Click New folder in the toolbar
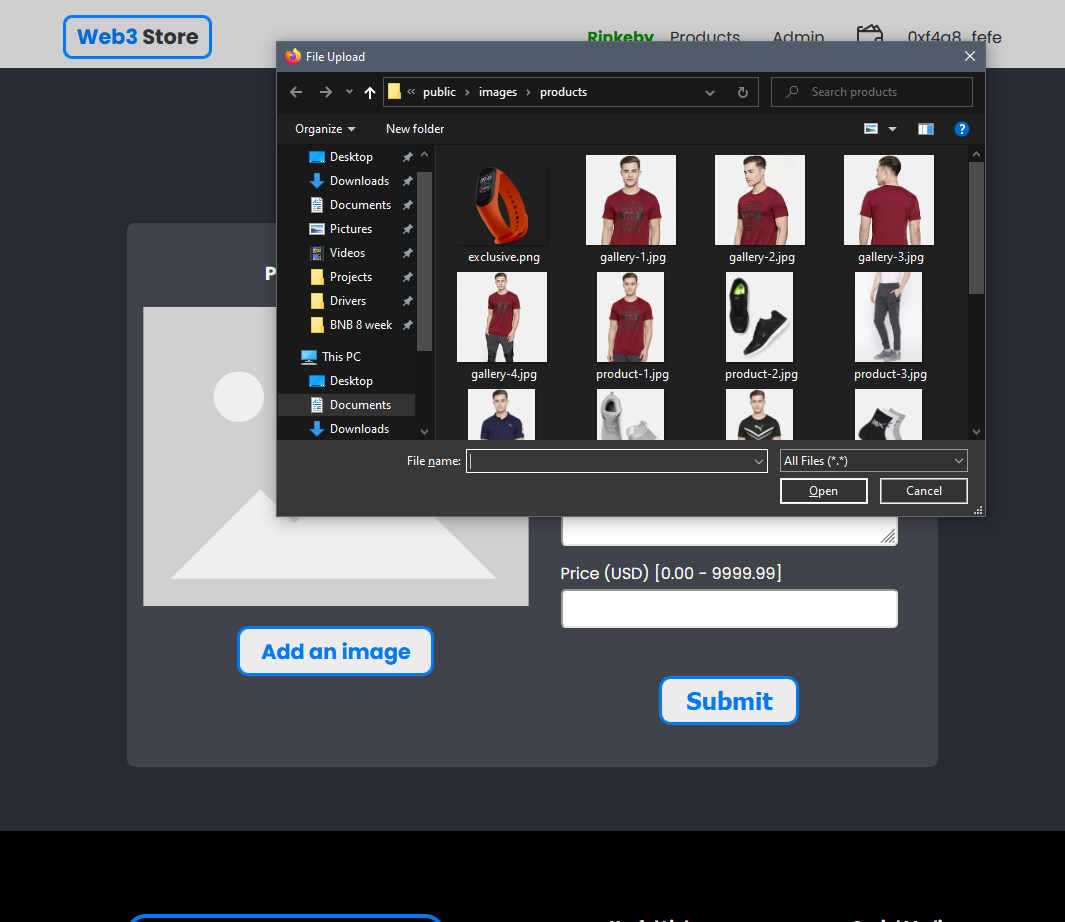The image size is (1065, 922). pyautogui.click(x=415, y=129)
